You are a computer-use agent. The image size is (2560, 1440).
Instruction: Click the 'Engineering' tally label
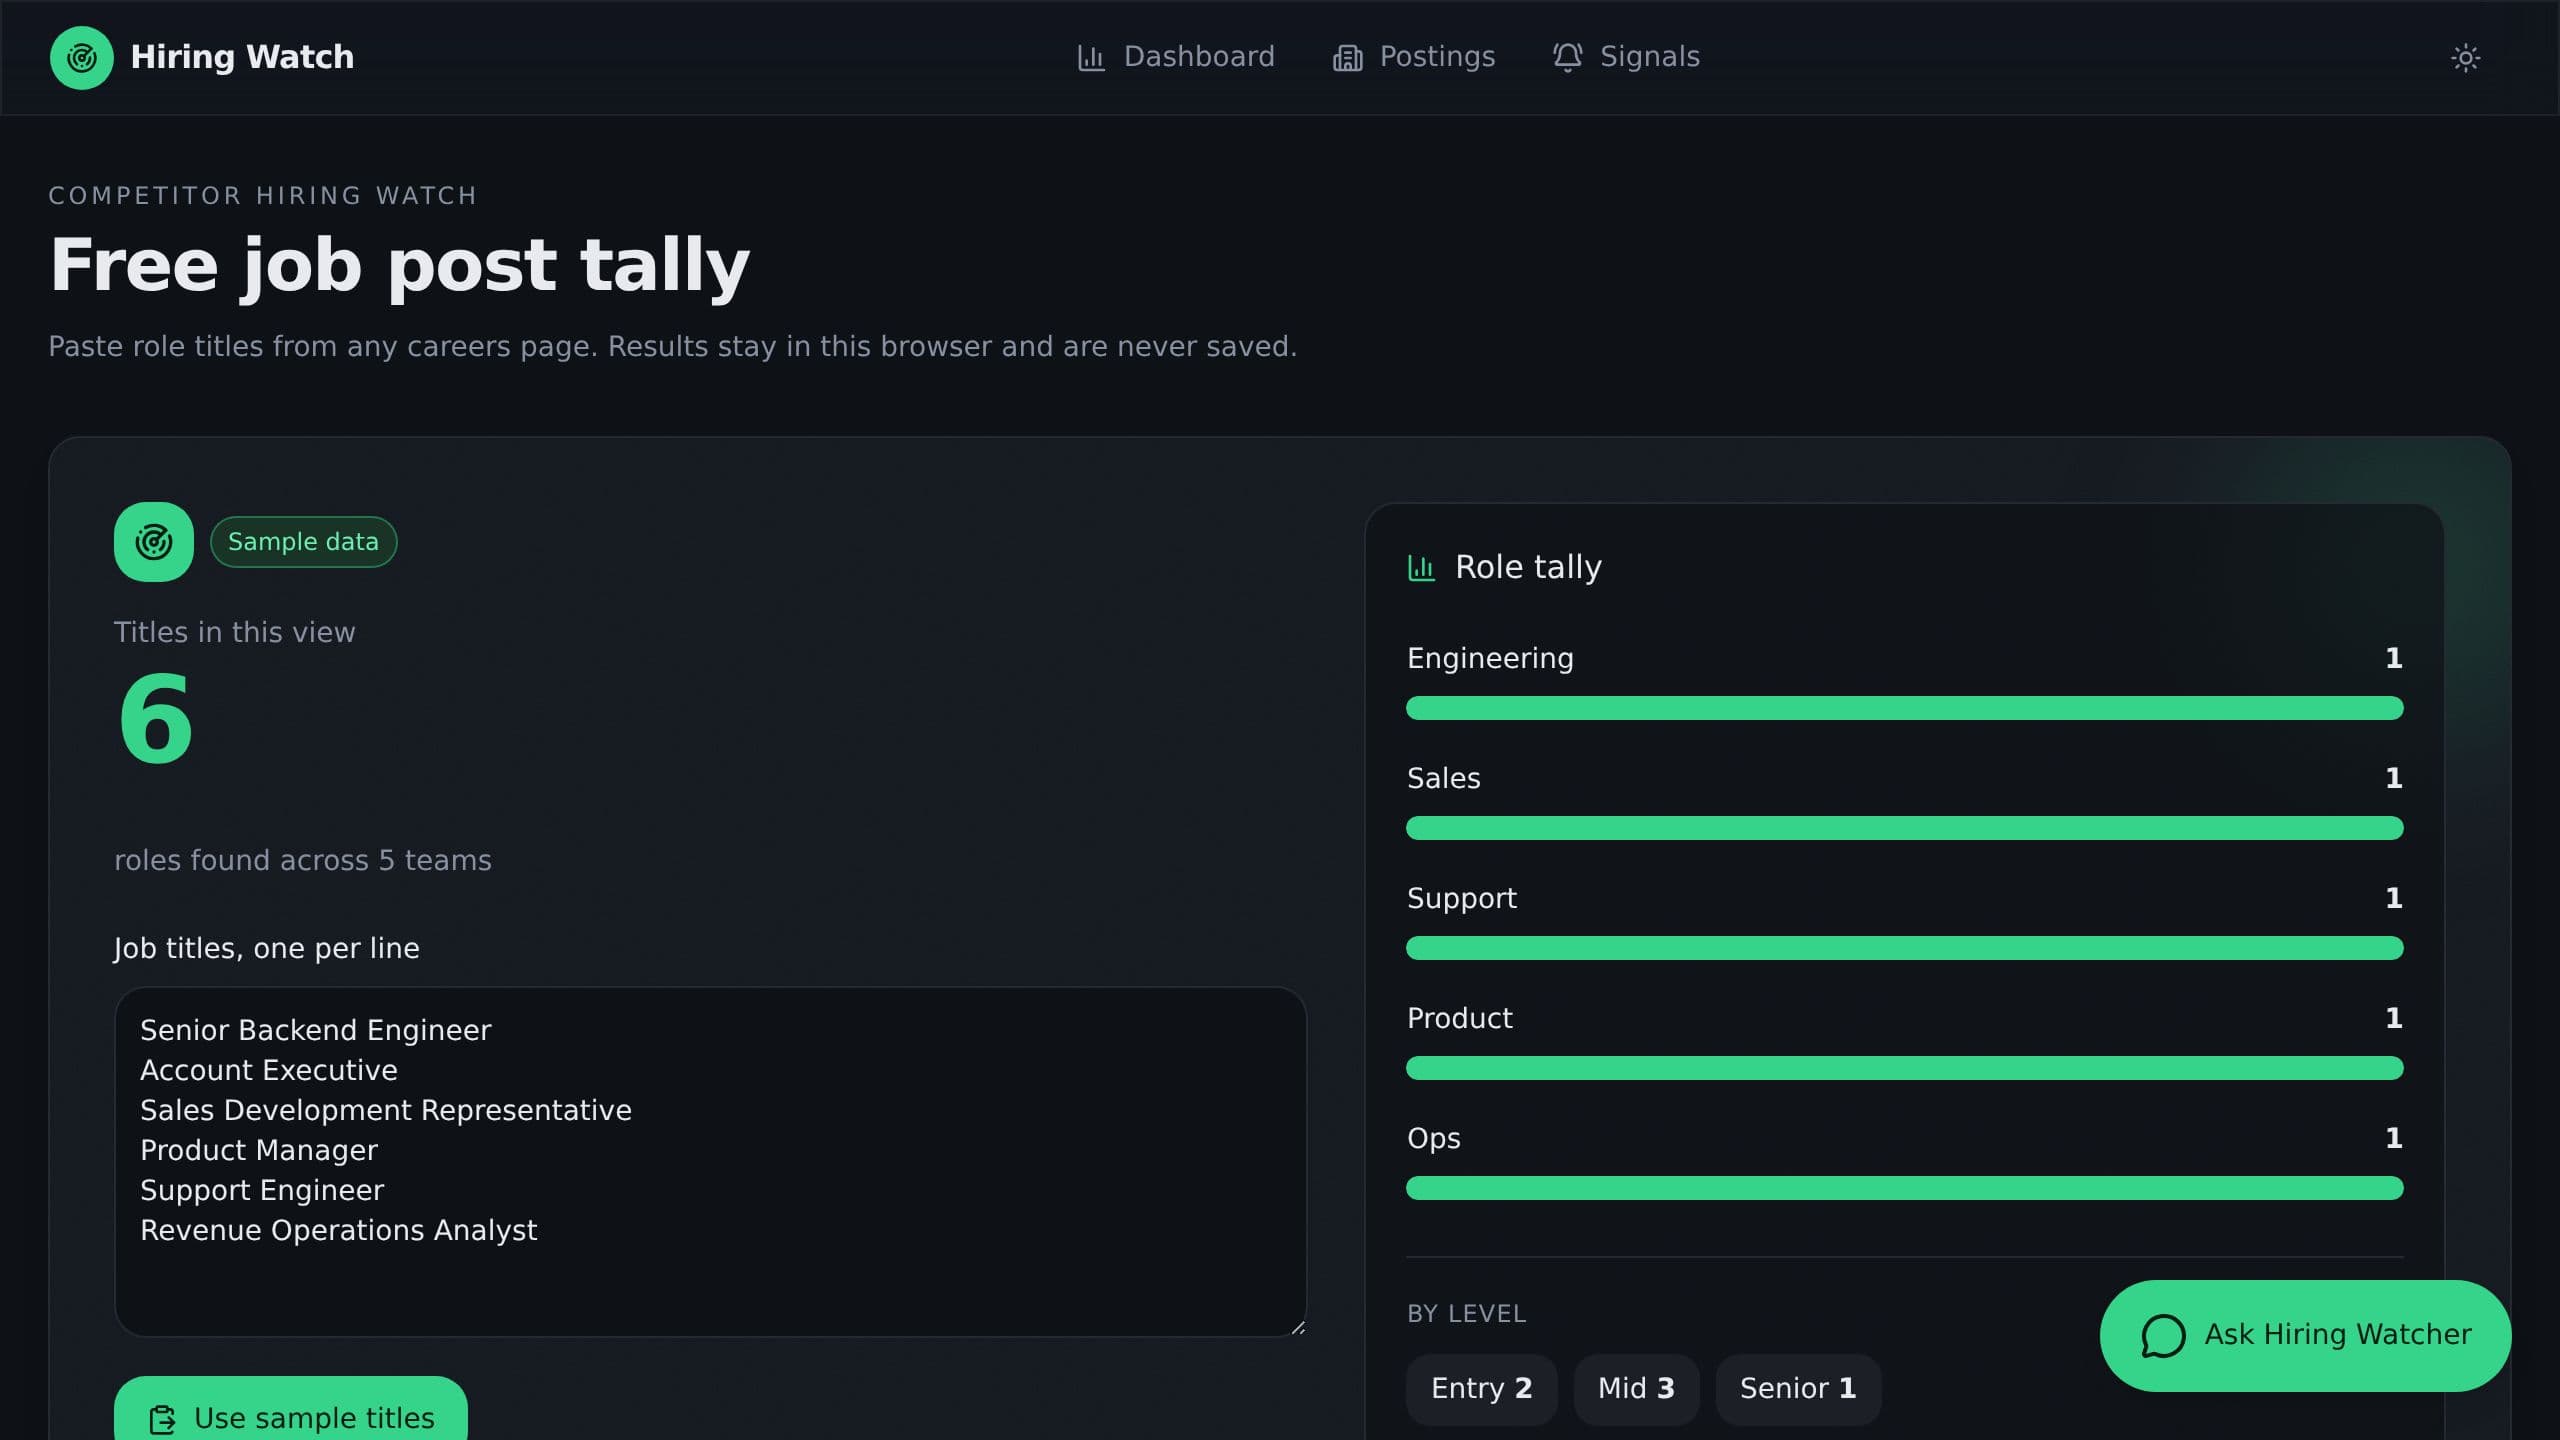point(1490,659)
